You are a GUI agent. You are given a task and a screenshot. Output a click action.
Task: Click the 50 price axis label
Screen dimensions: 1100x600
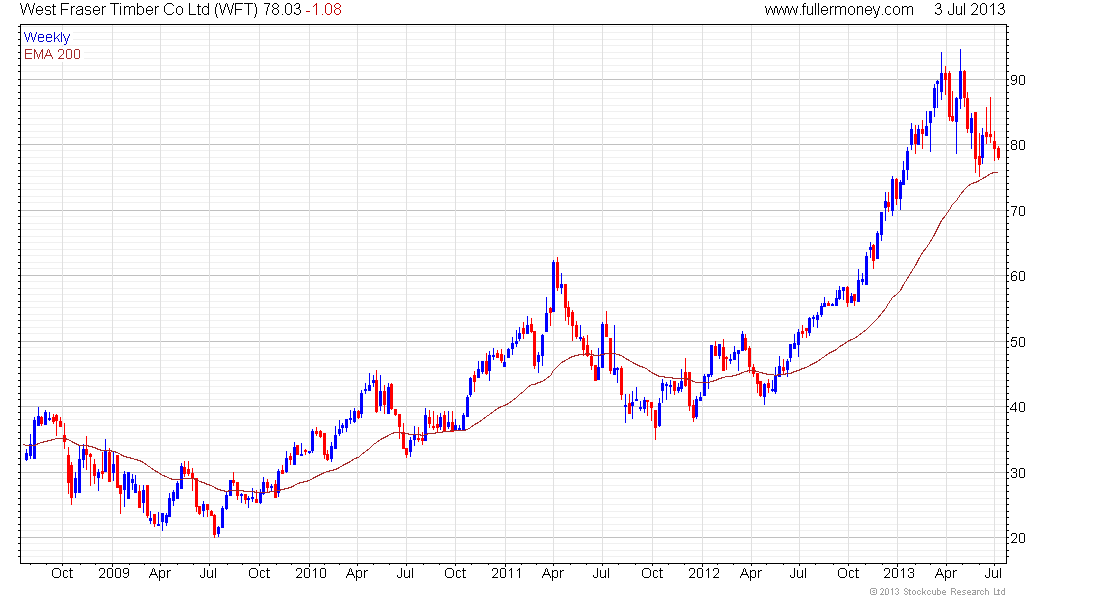point(1017,342)
